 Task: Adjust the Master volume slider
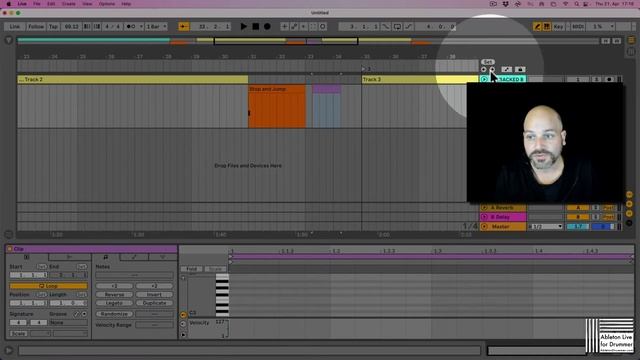click(578, 227)
